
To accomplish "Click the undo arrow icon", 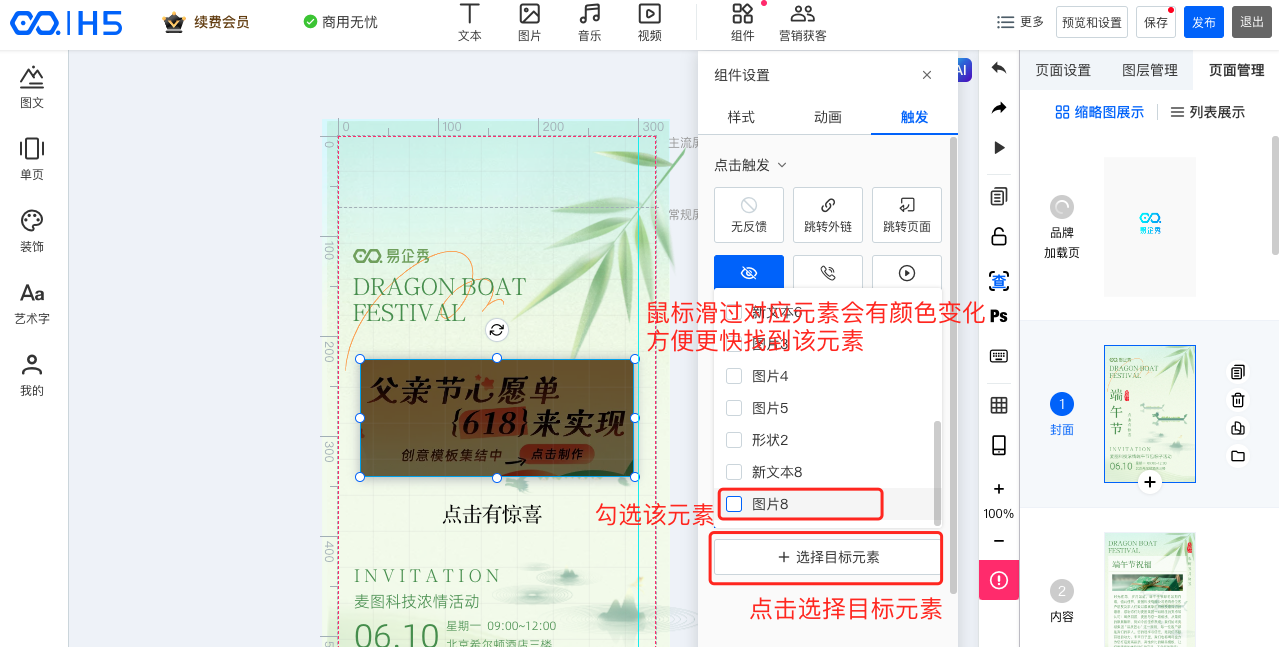I will point(998,68).
